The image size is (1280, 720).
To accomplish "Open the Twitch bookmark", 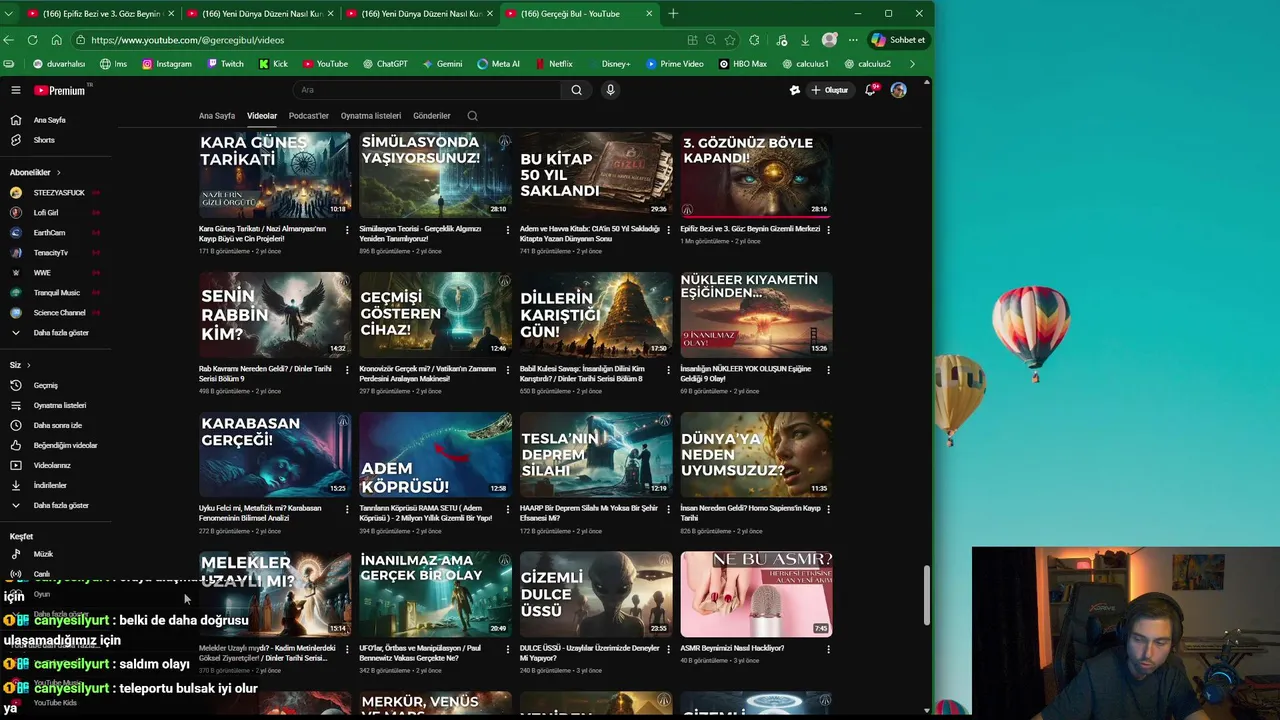I will coord(225,64).
